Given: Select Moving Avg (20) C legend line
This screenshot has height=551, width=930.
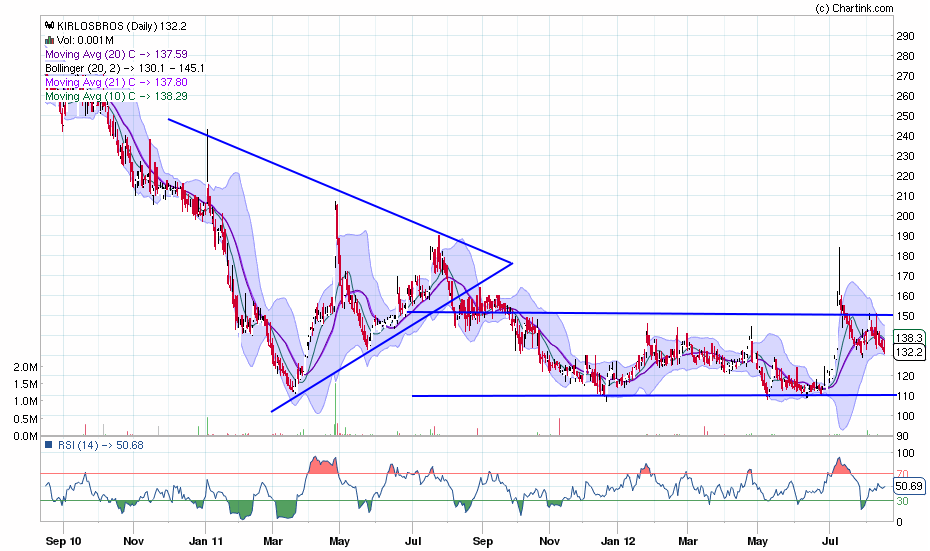Looking at the screenshot, I should tap(116, 54).
